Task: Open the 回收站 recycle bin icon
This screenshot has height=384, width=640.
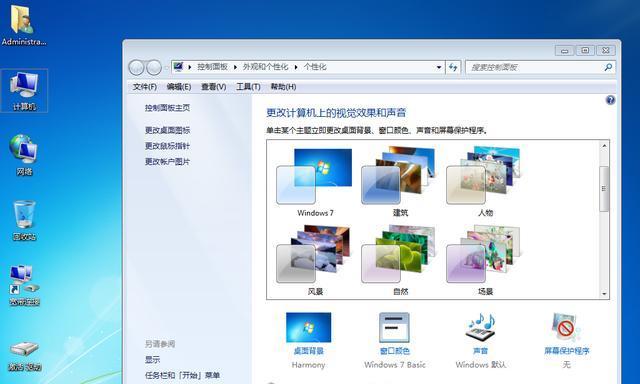Action: coord(24,220)
